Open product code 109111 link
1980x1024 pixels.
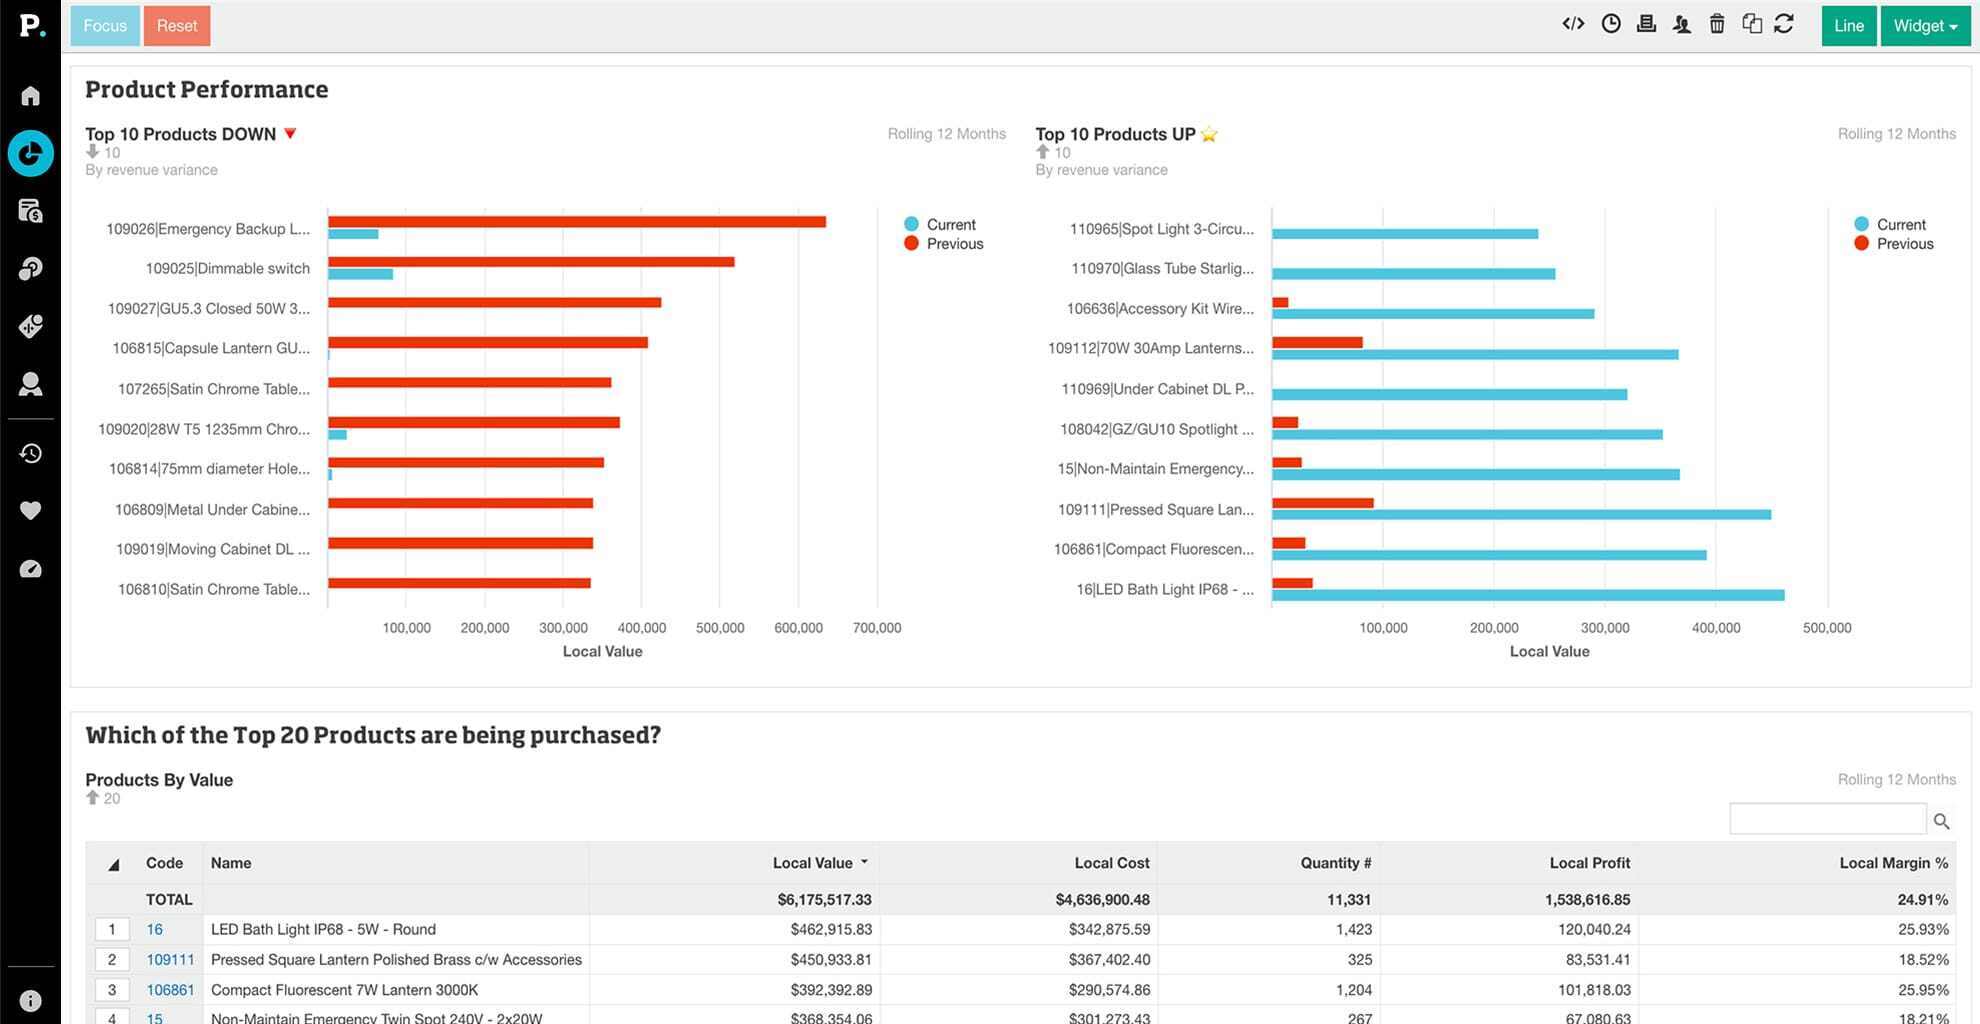click(x=170, y=960)
